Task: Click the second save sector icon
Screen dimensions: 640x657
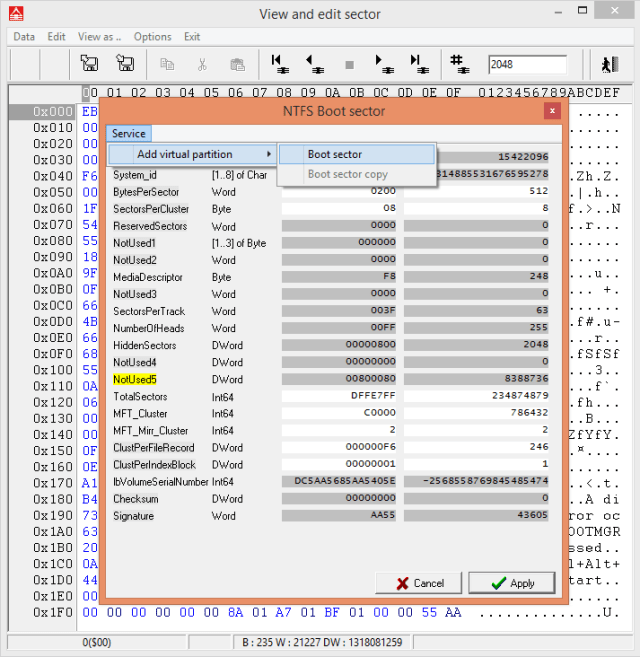Action: [125, 64]
